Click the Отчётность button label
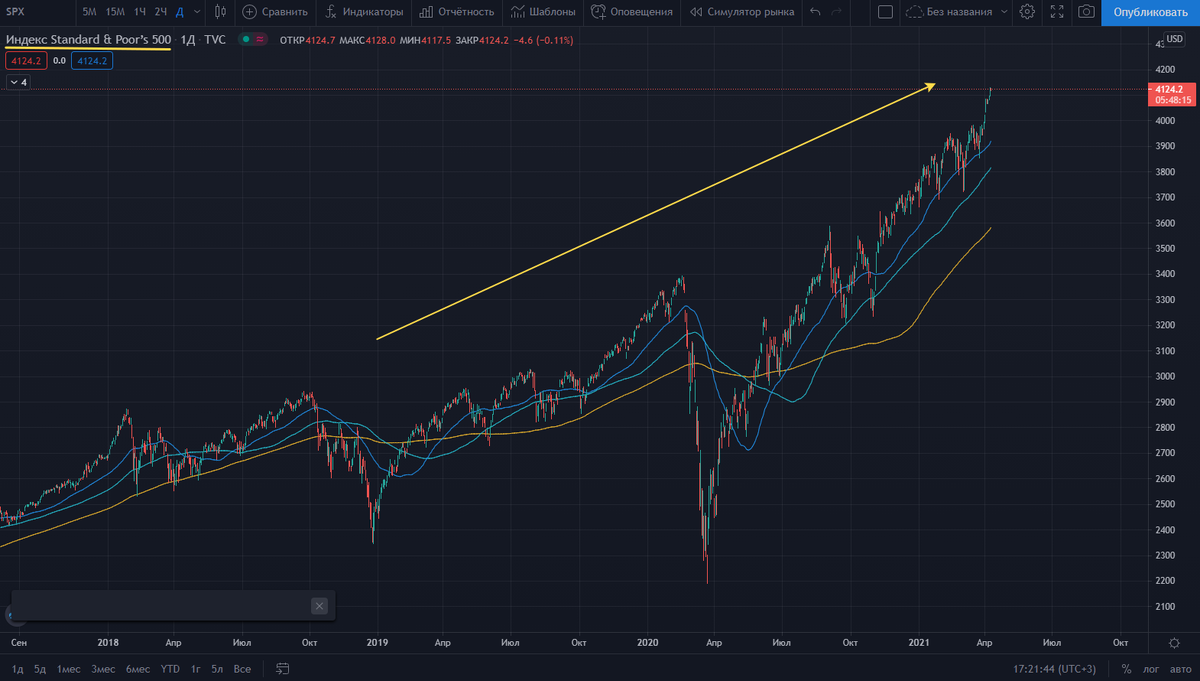1200x681 pixels. (x=467, y=12)
